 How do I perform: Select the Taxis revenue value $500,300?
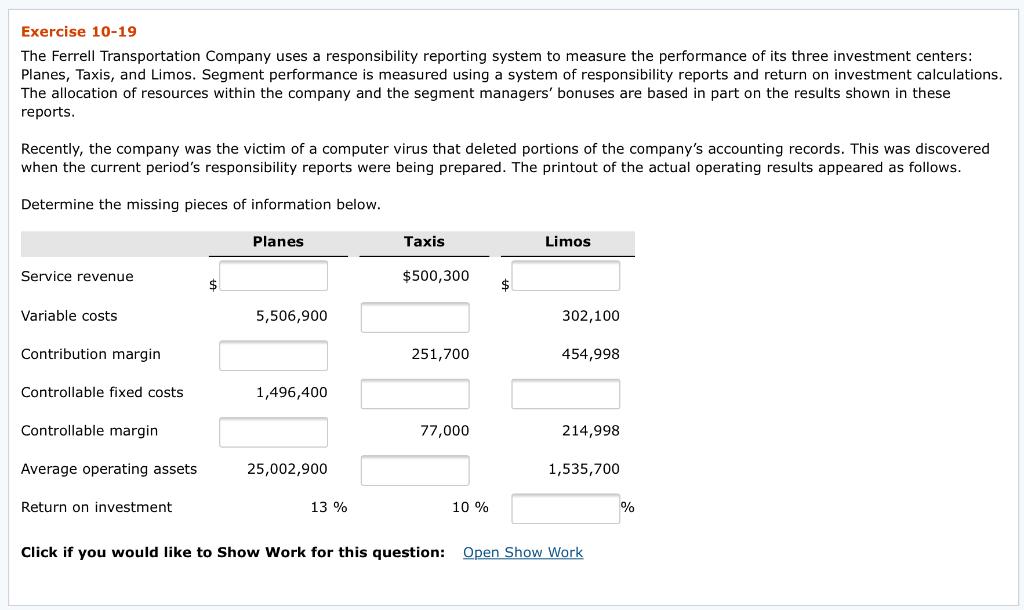tap(436, 276)
